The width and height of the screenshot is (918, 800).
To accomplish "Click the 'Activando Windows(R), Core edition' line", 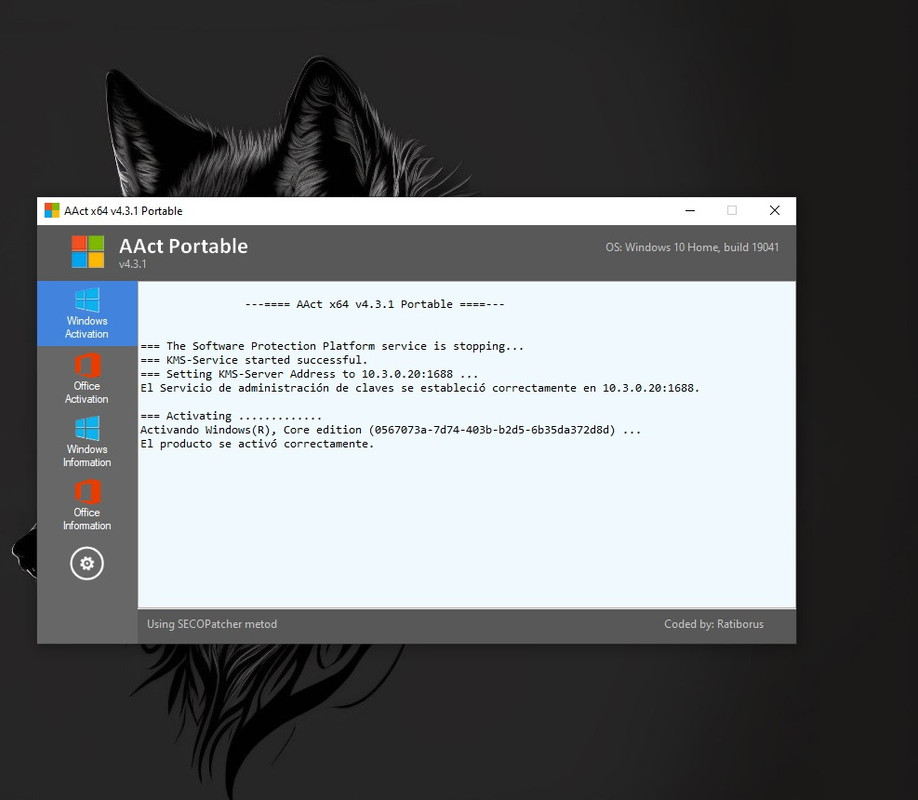I will [x=391, y=430].
